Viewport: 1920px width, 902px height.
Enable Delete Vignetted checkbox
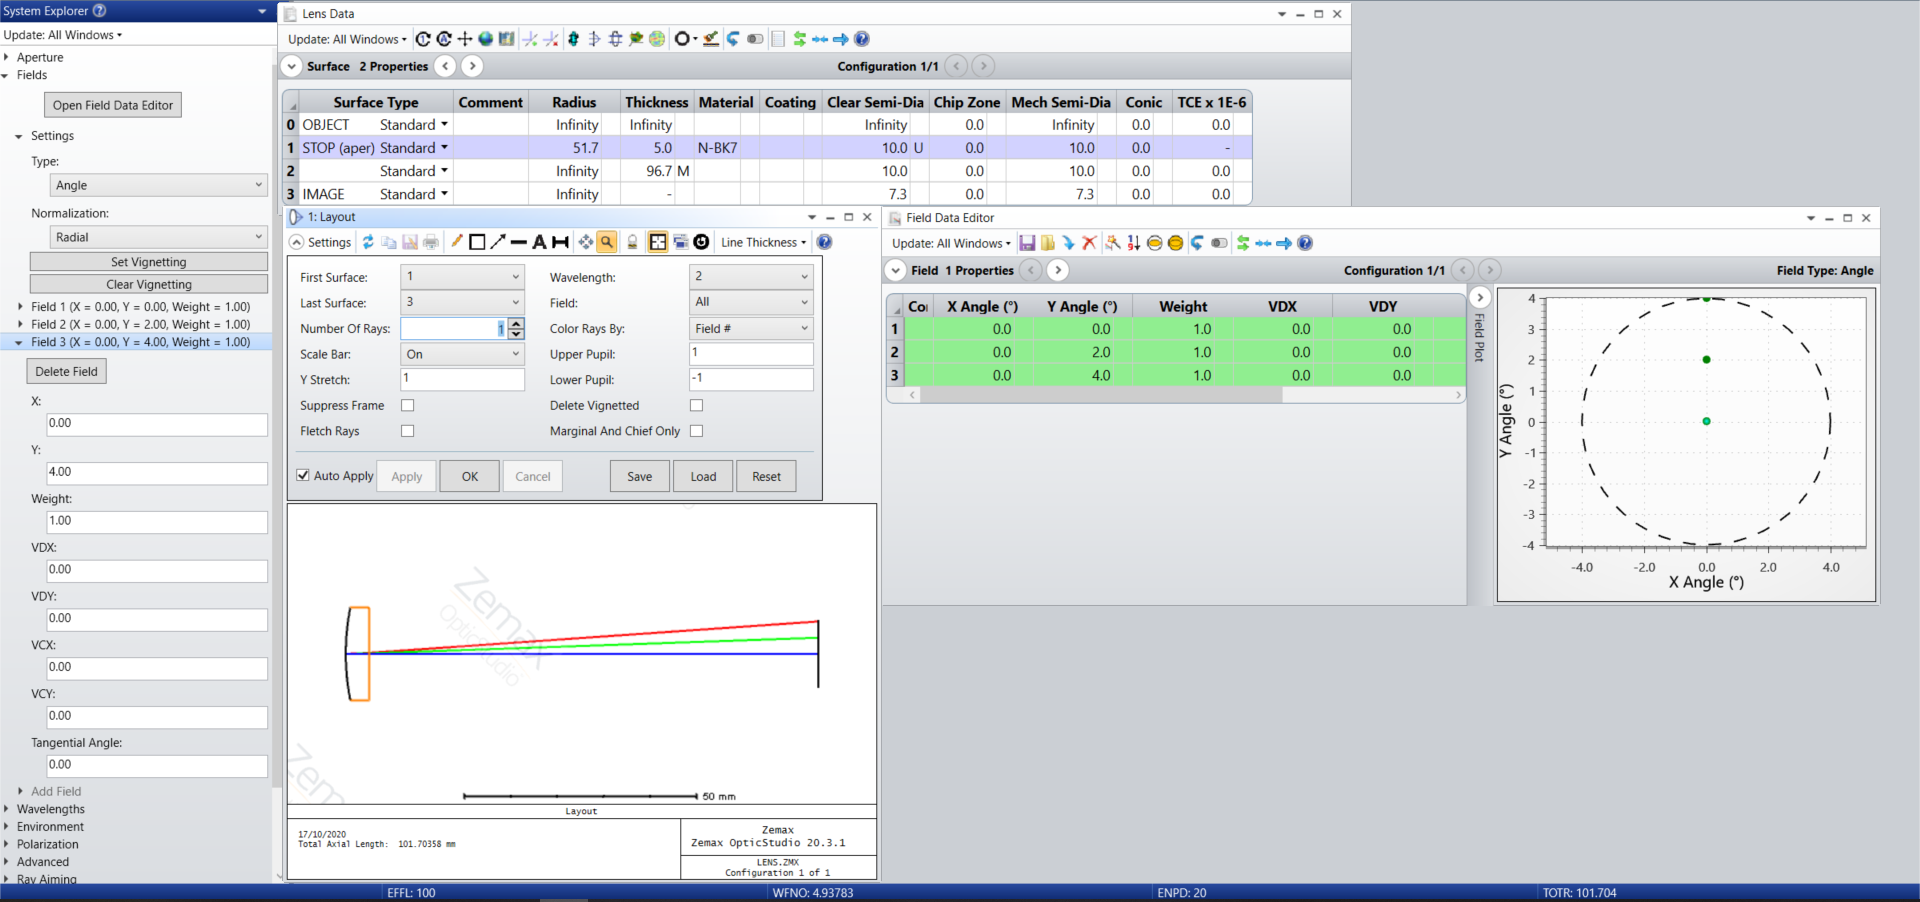pyautogui.click(x=696, y=405)
